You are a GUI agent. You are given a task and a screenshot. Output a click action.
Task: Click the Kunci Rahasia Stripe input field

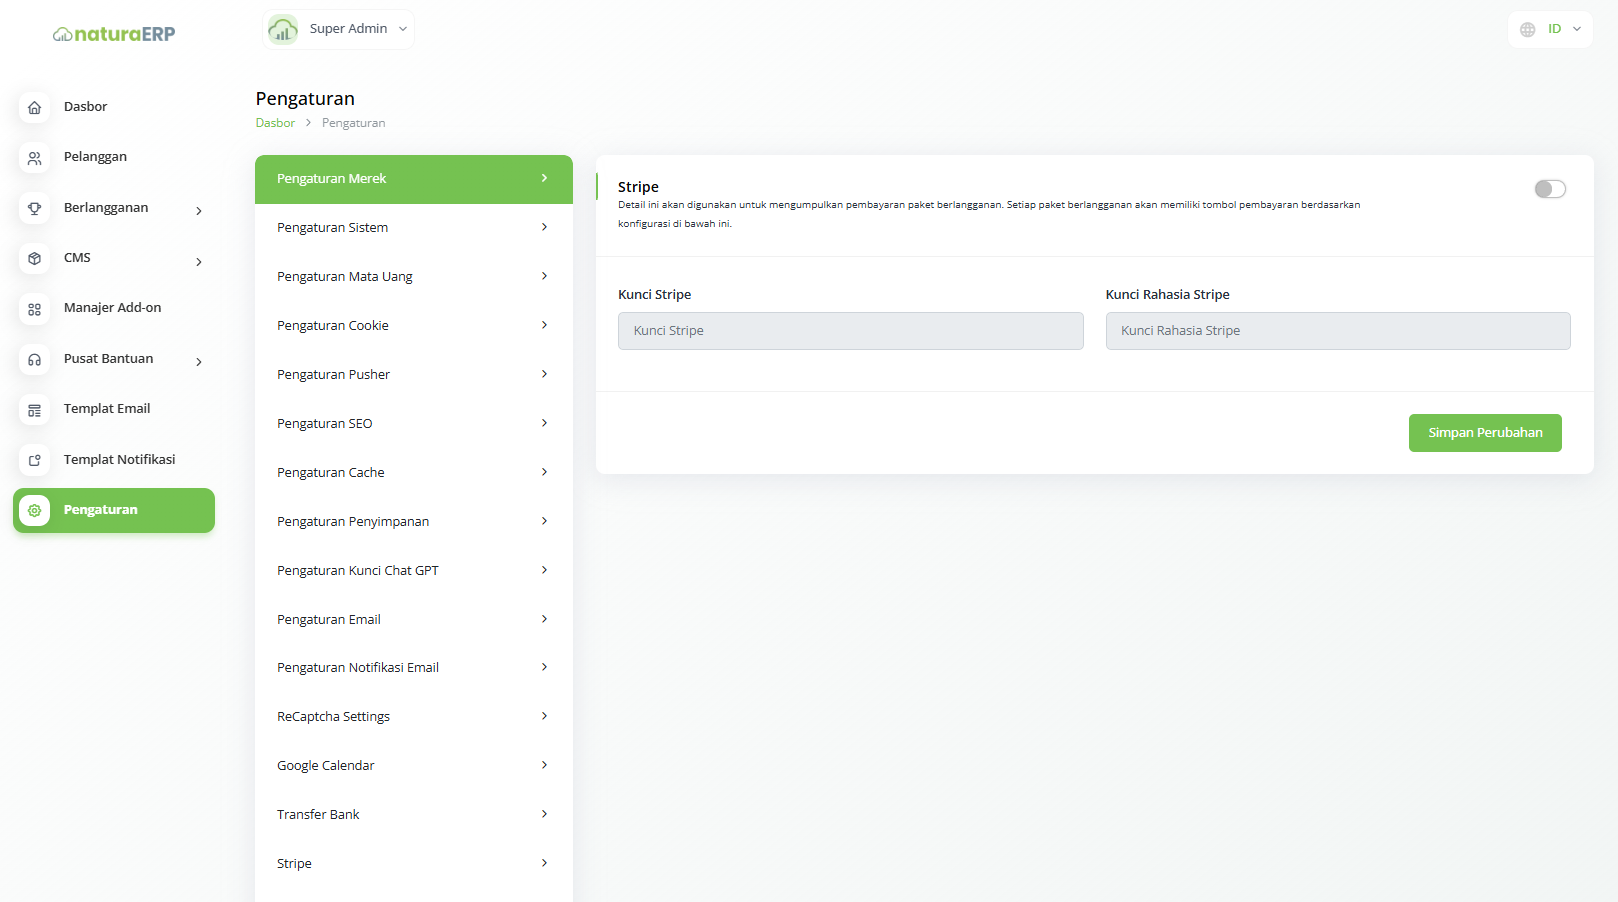pos(1338,331)
